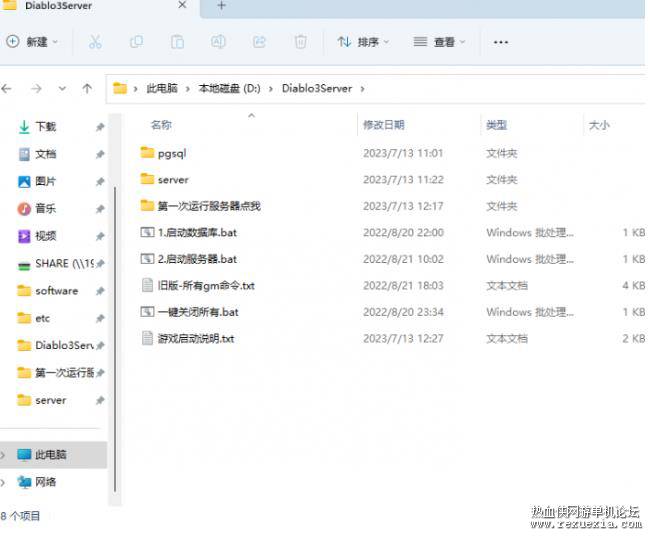Sort by 大小 column header

click(599, 125)
